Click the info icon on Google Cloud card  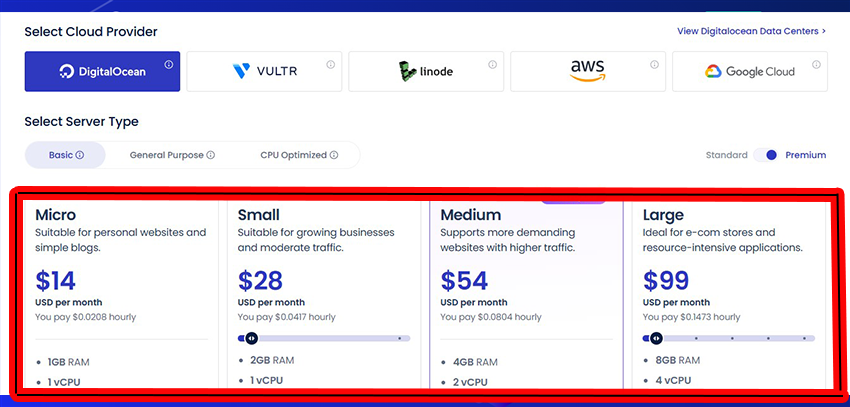click(817, 65)
